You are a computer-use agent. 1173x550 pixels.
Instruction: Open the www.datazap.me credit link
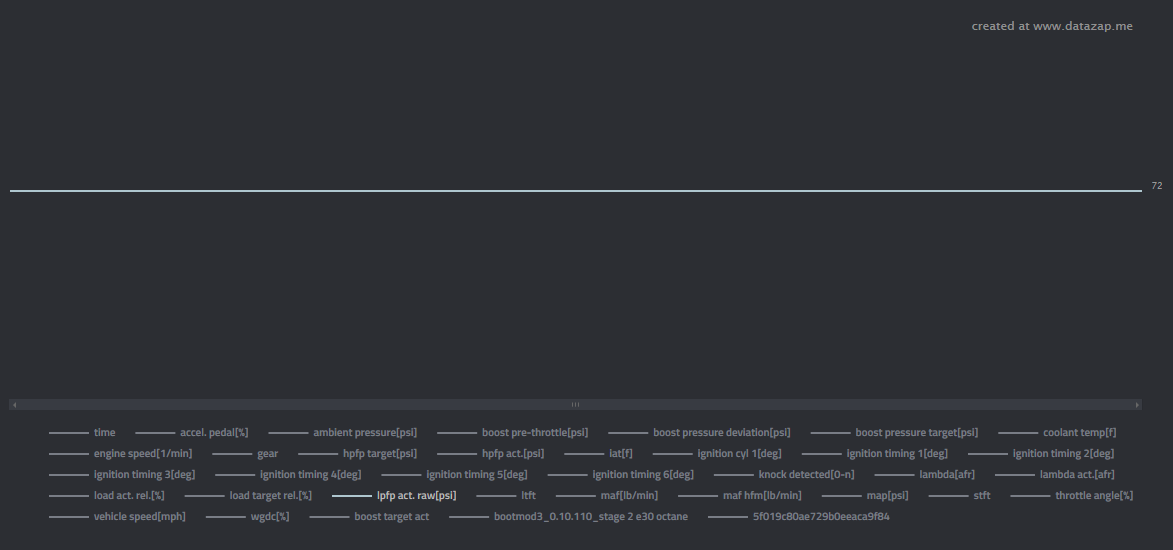(x=1051, y=26)
